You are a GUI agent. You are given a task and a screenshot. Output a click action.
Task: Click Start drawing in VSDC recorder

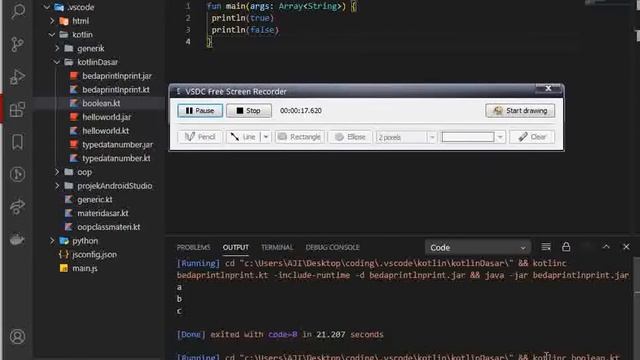[520, 111]
